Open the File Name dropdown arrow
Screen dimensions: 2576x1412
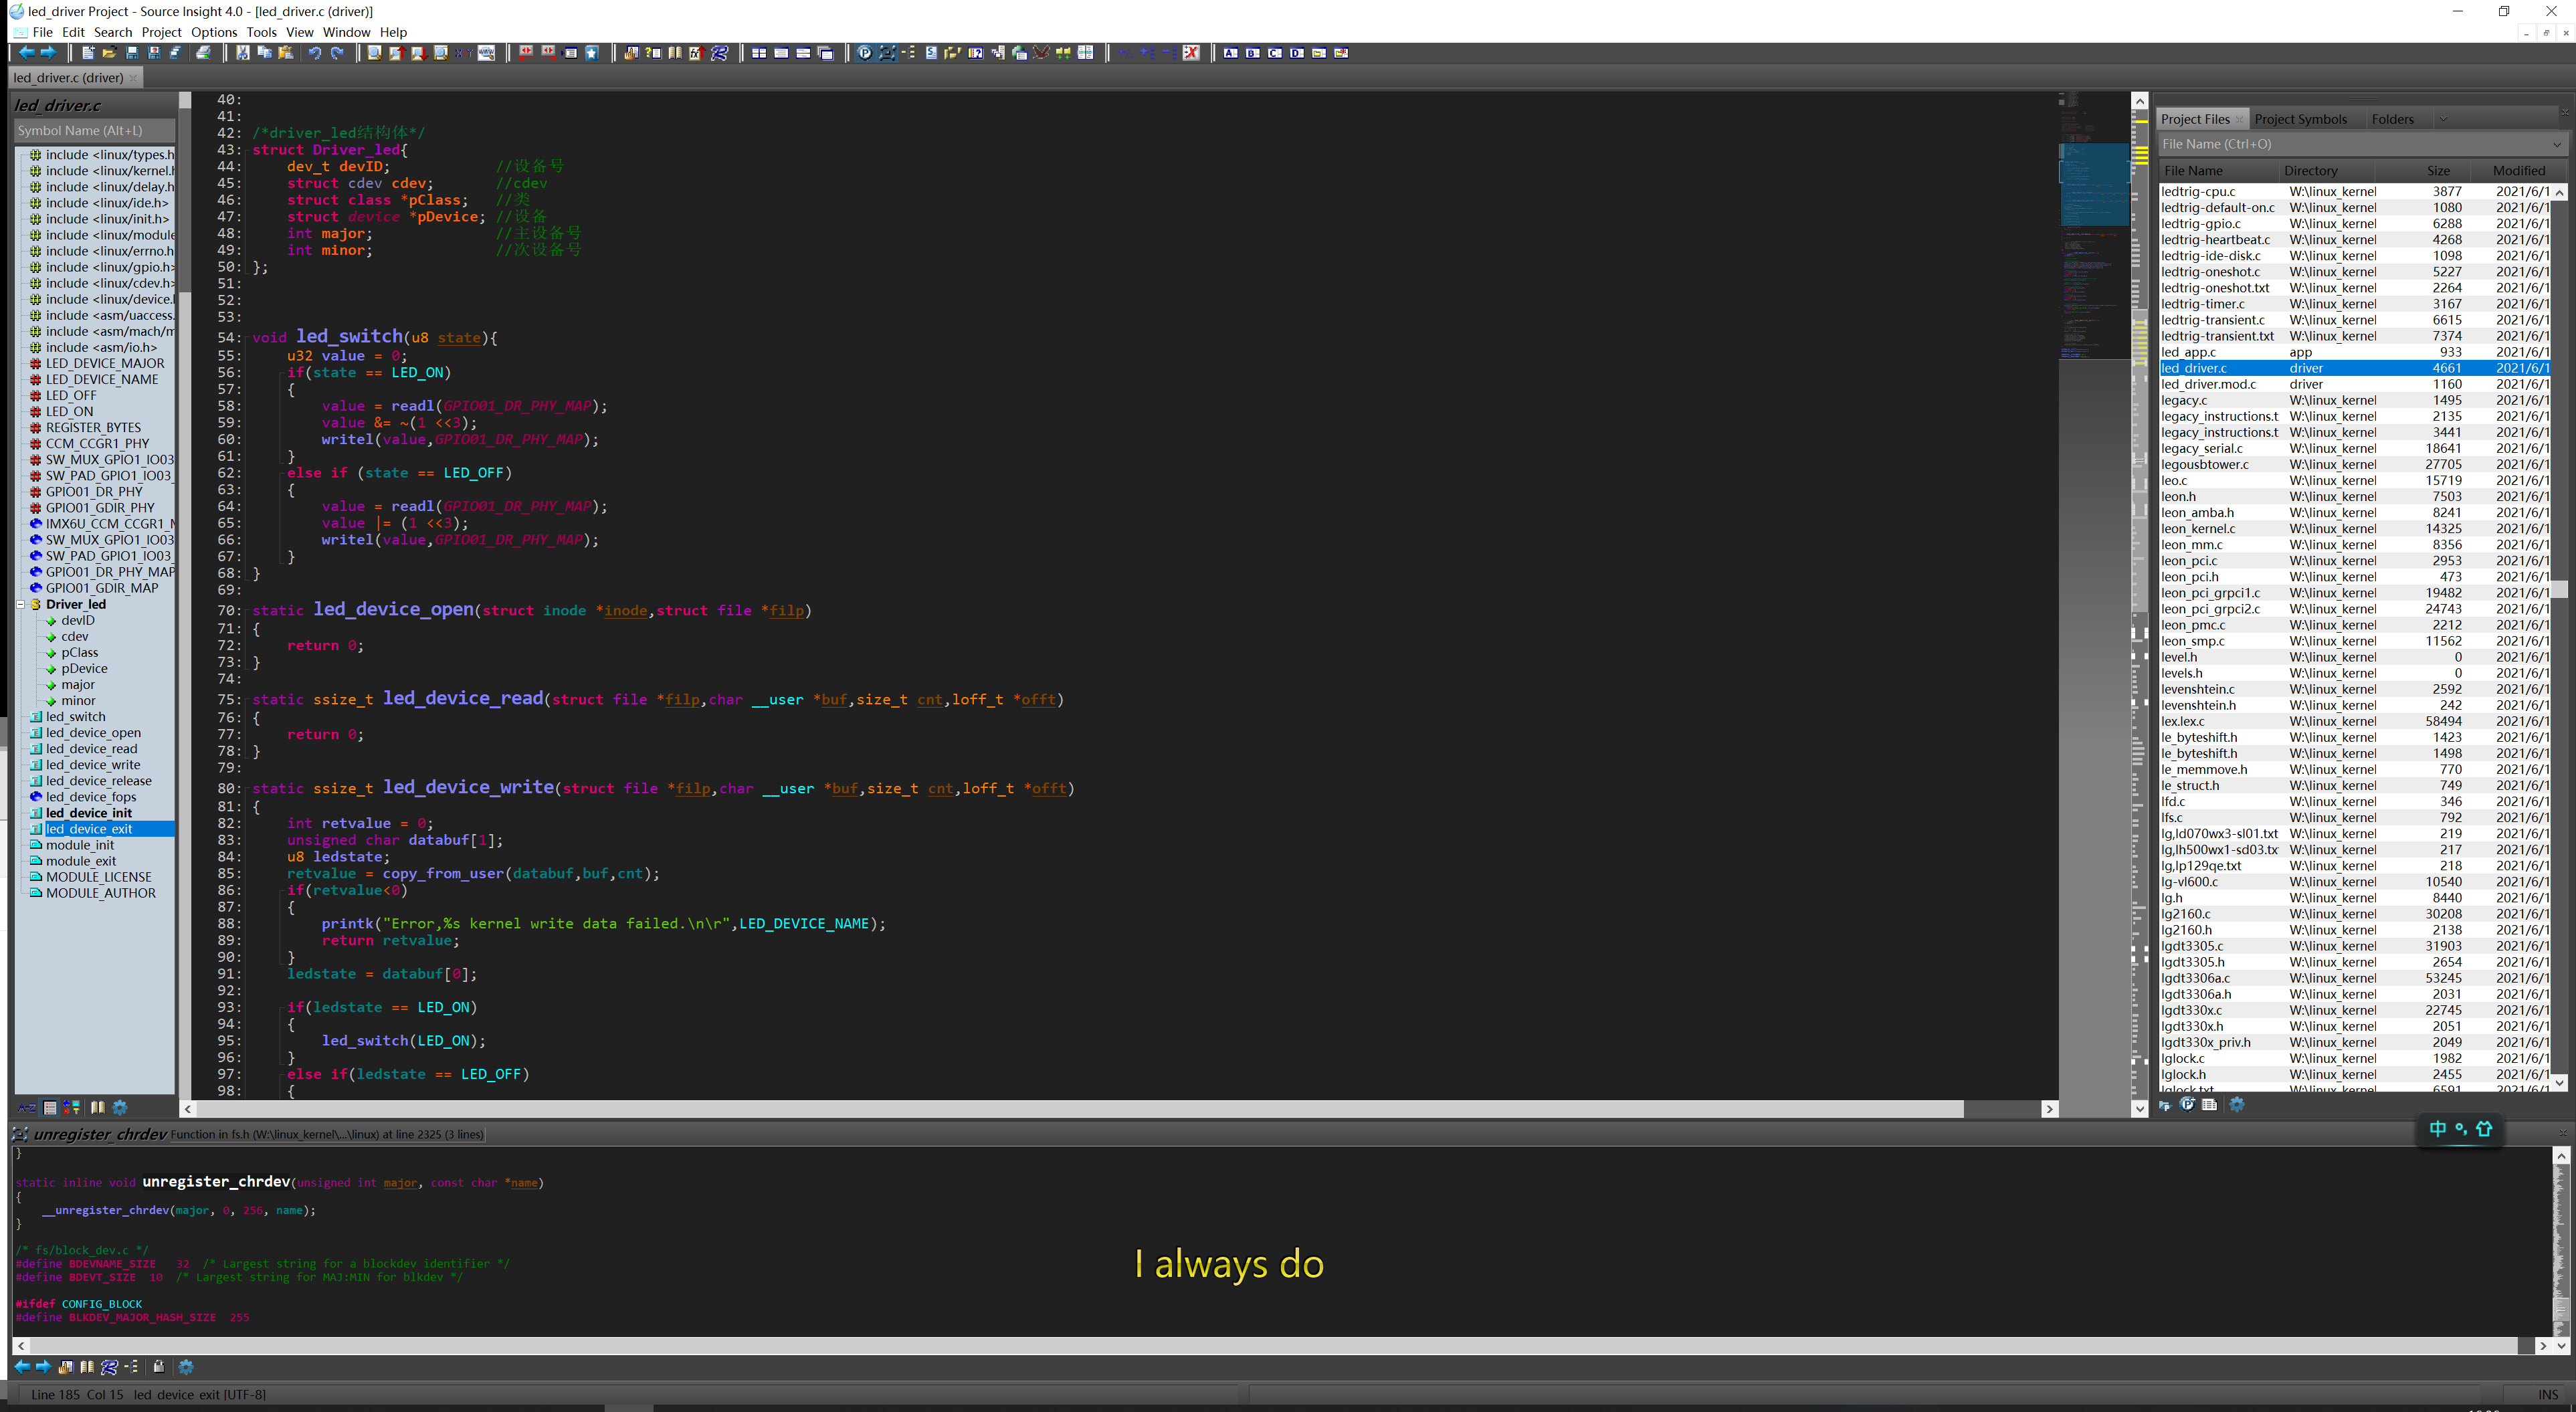2557,144
